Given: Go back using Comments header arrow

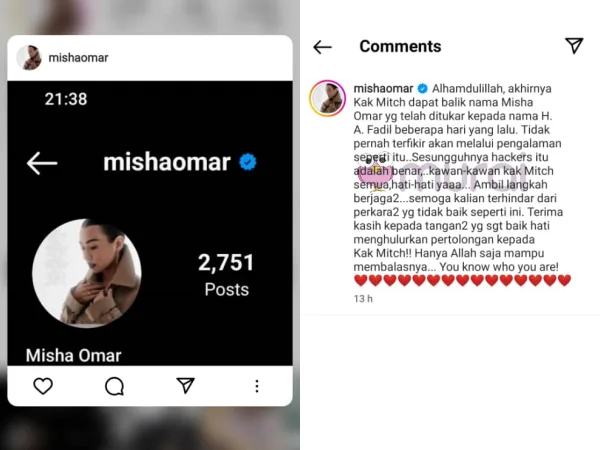Looking at the screenshot, I should [322, 47].
